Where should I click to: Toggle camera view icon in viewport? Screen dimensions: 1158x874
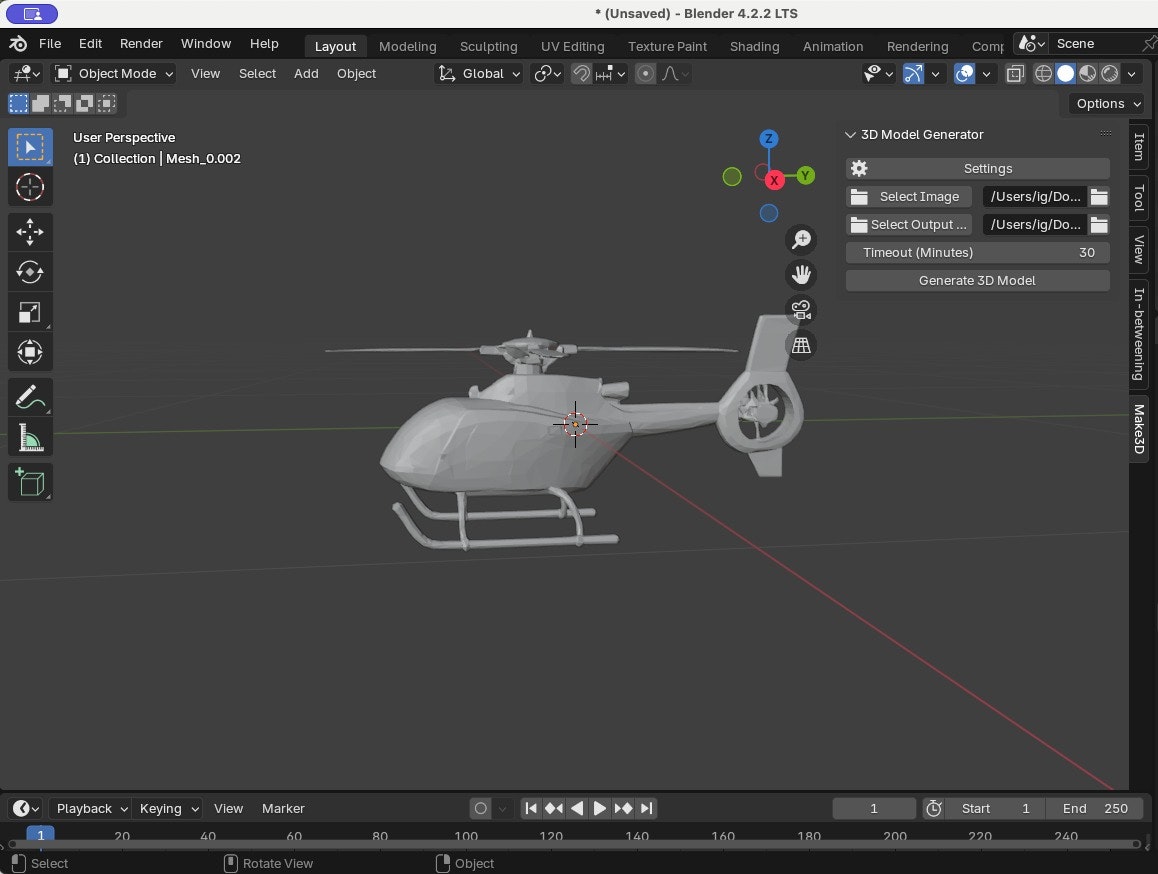(801, 310)
